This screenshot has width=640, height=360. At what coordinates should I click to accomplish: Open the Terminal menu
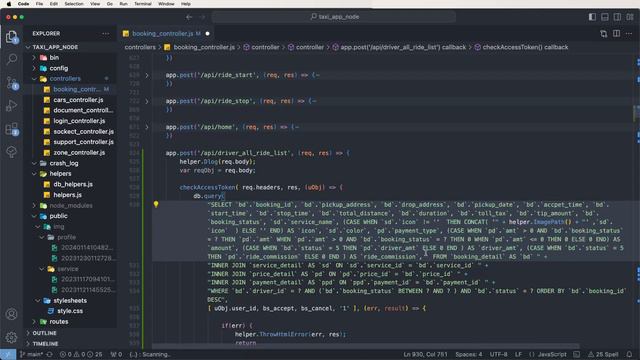[x=143, y=4]
